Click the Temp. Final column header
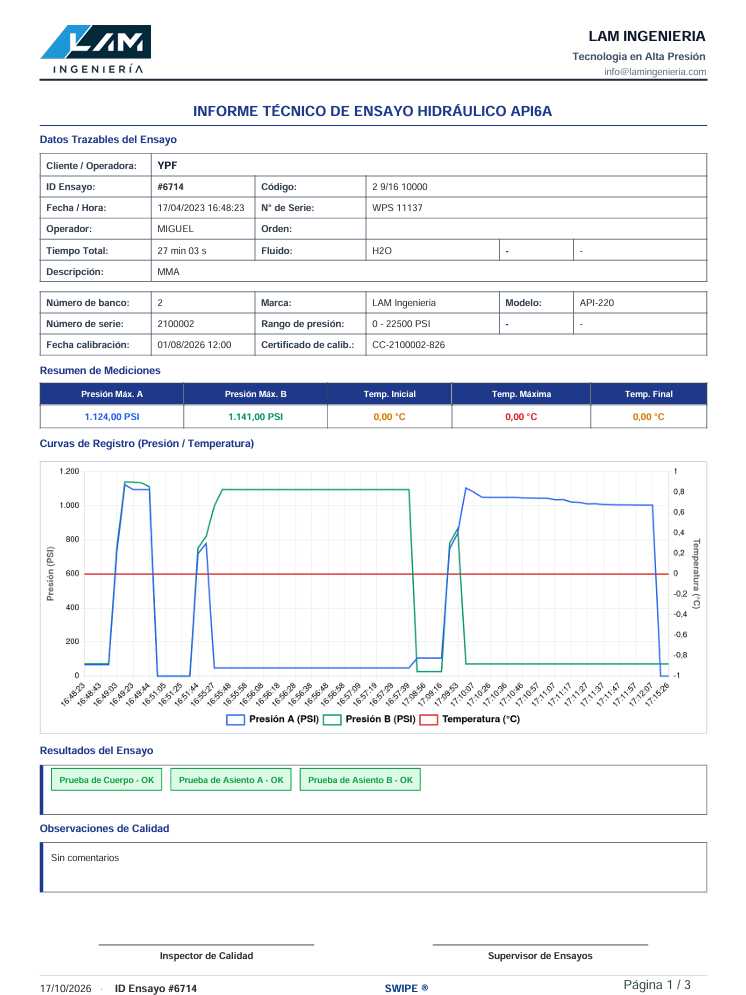 648,394
